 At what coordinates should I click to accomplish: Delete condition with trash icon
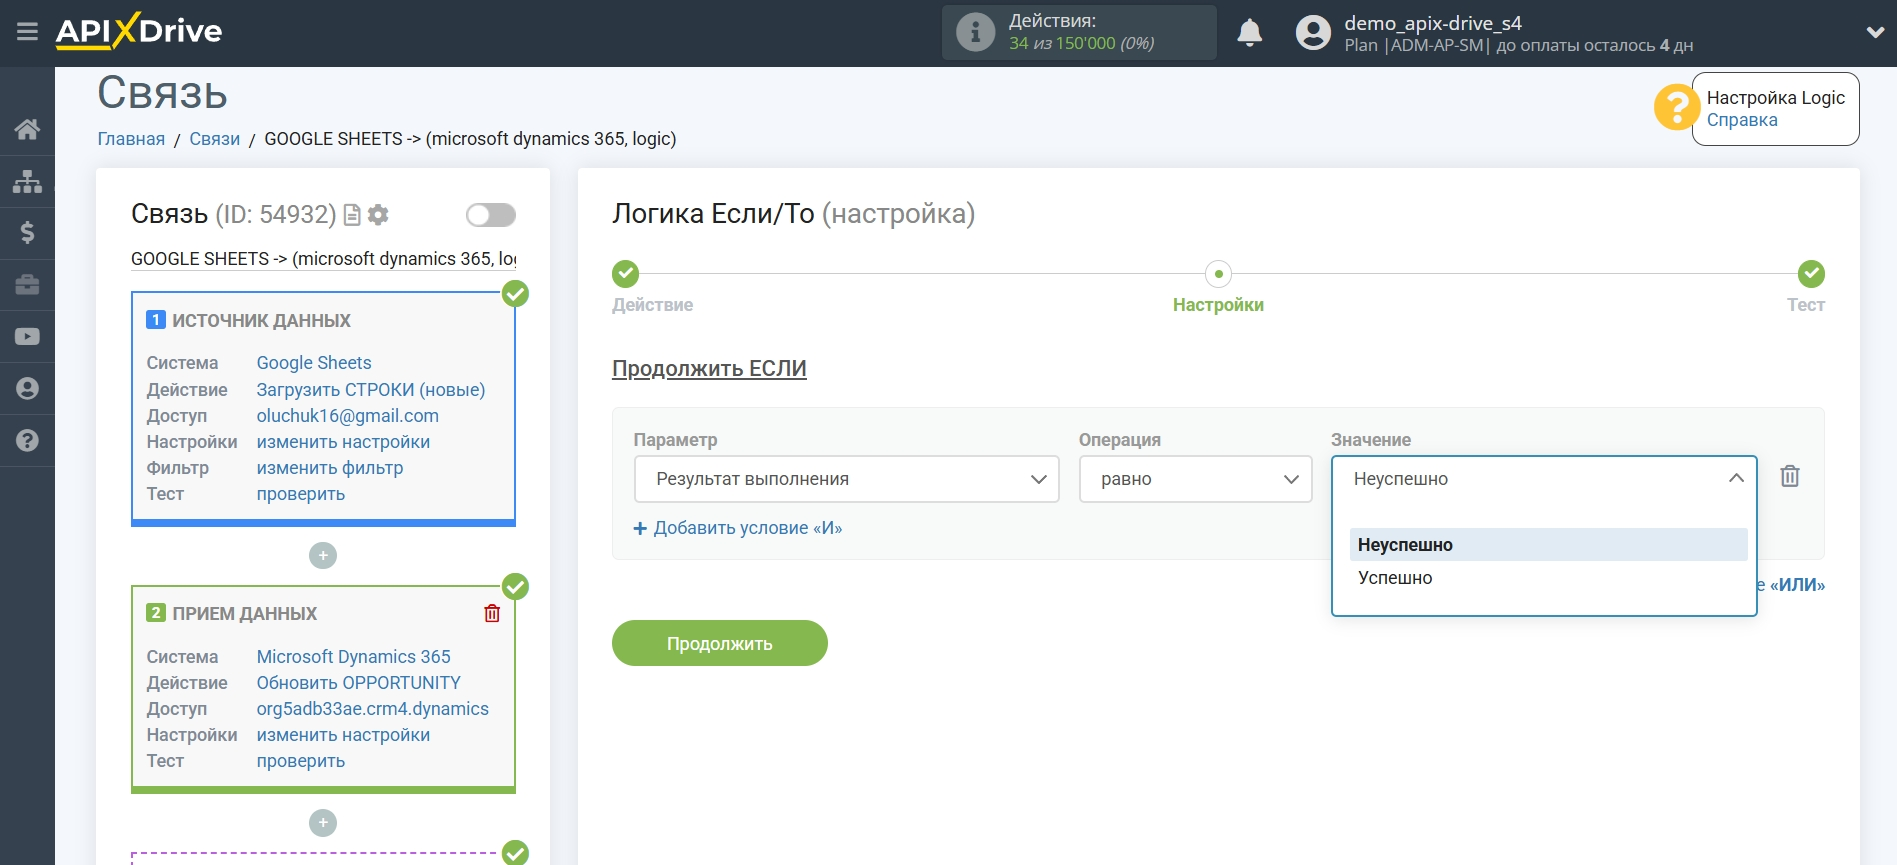coord(1790,477)
